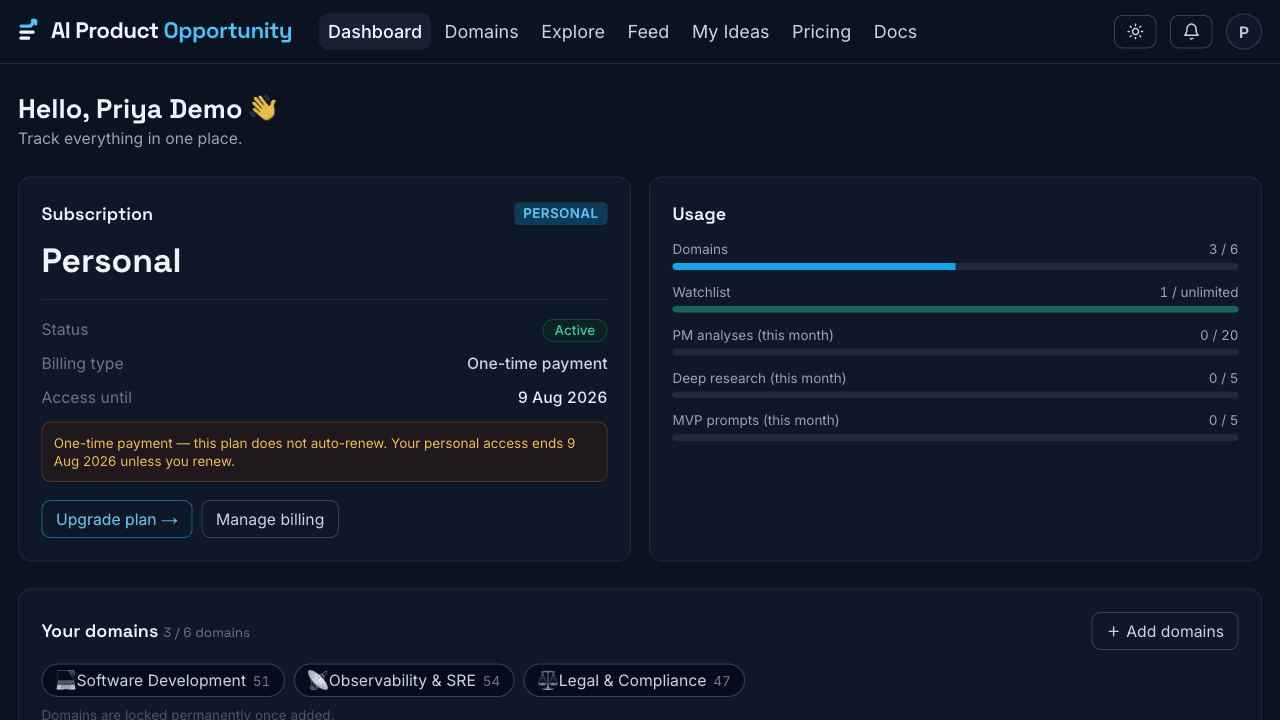This screenshot has height=720, width=1280.
Task: Open My Ideas in the navigation
Action: 730,32
